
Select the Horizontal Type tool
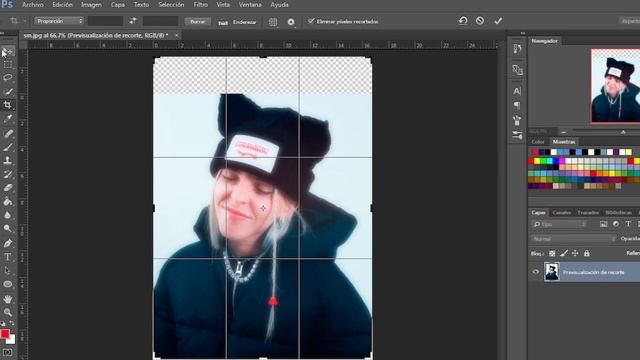(8, 257)
